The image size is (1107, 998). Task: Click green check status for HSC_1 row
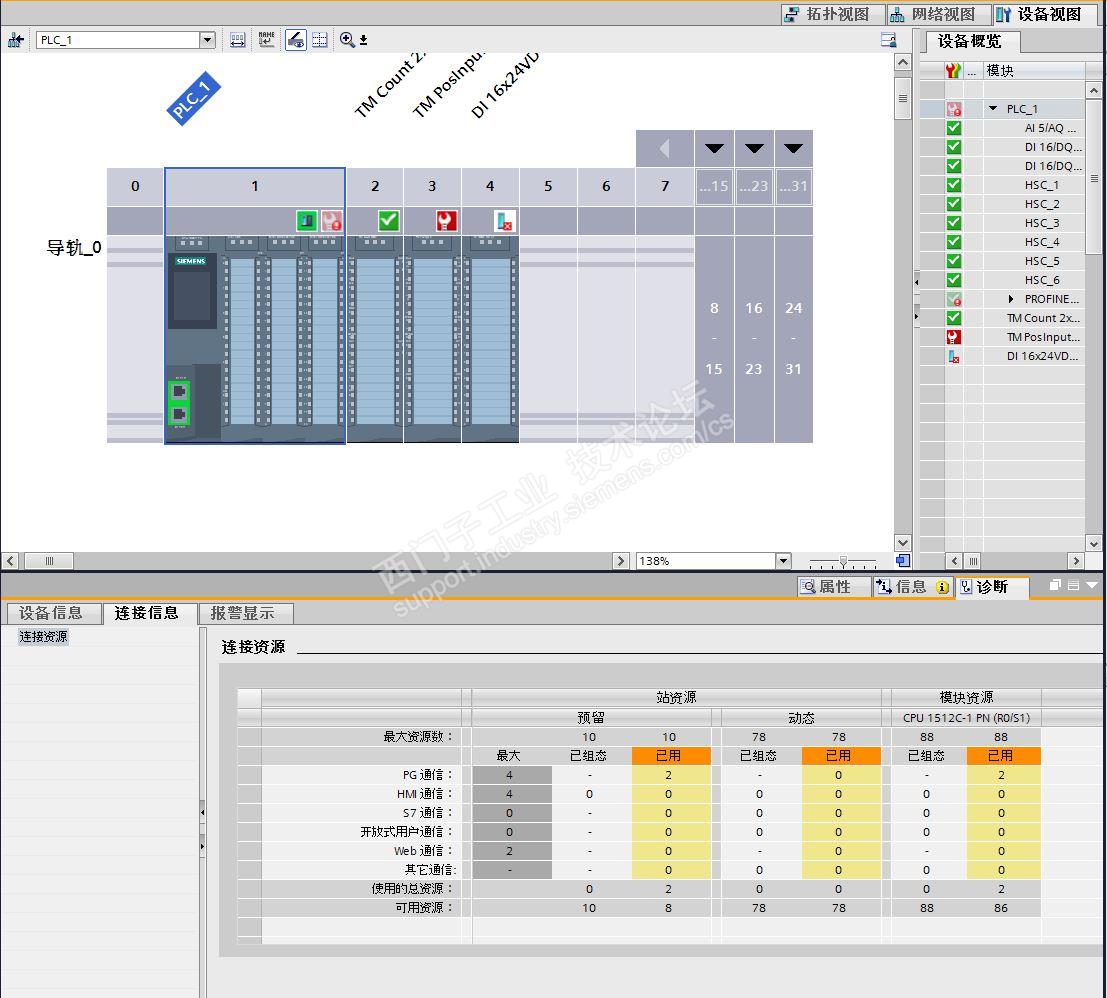954,185
